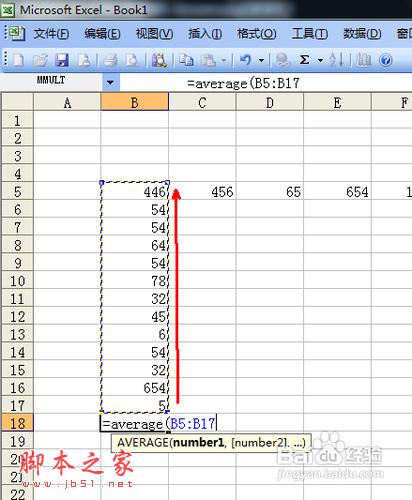This screenshot has height=500, width=412.
Task: Click cell B6 containing 54
Action: click(135, 209)
